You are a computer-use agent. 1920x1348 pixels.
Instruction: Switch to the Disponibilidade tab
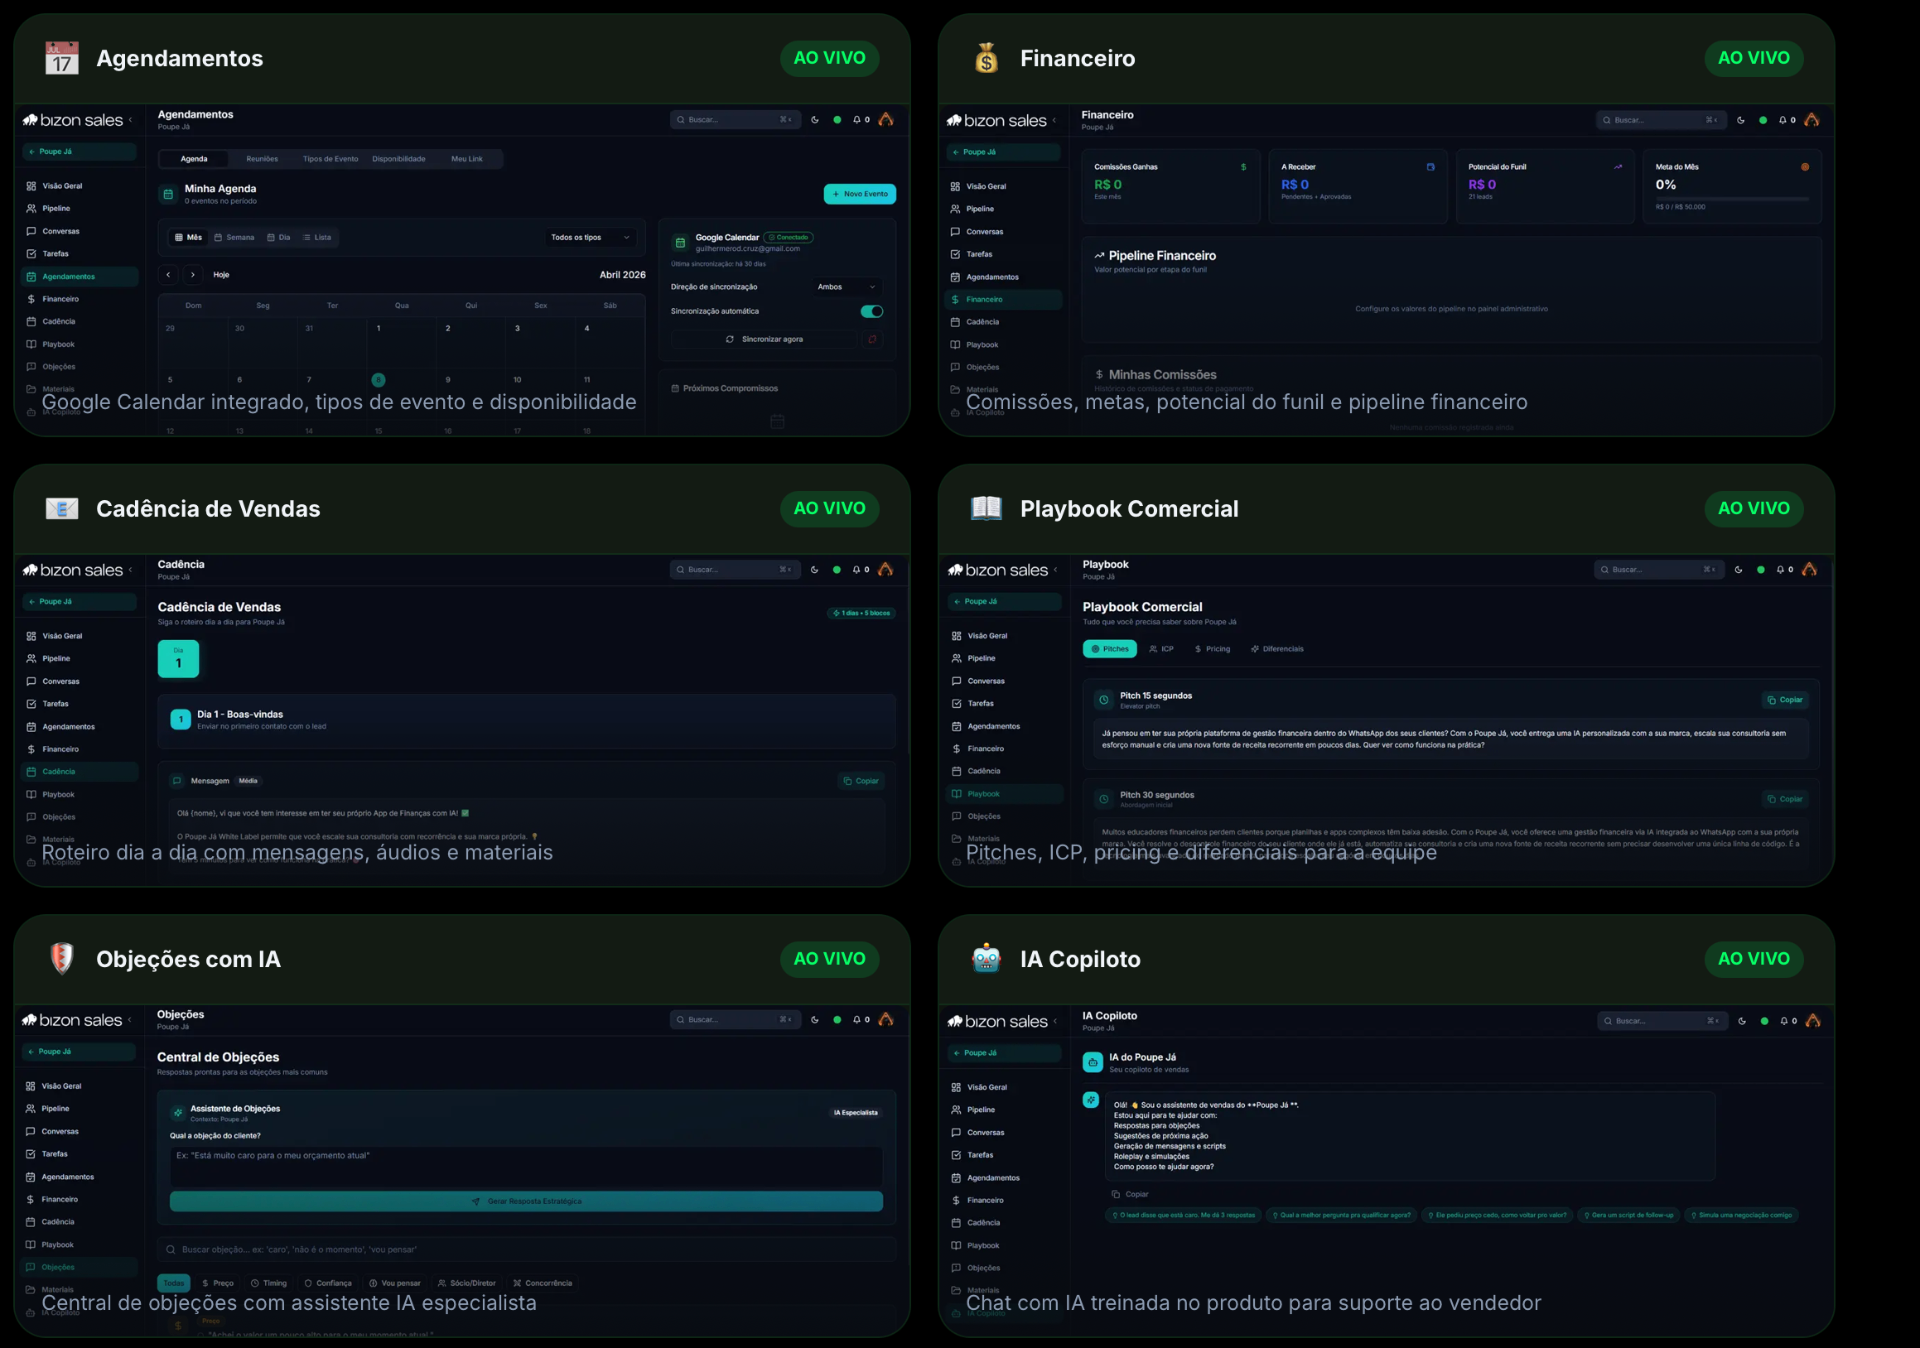click(x=399, y=159)
